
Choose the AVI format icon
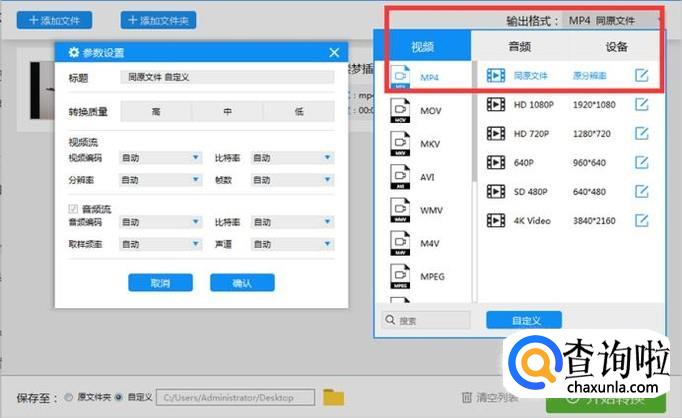(401, 178)
